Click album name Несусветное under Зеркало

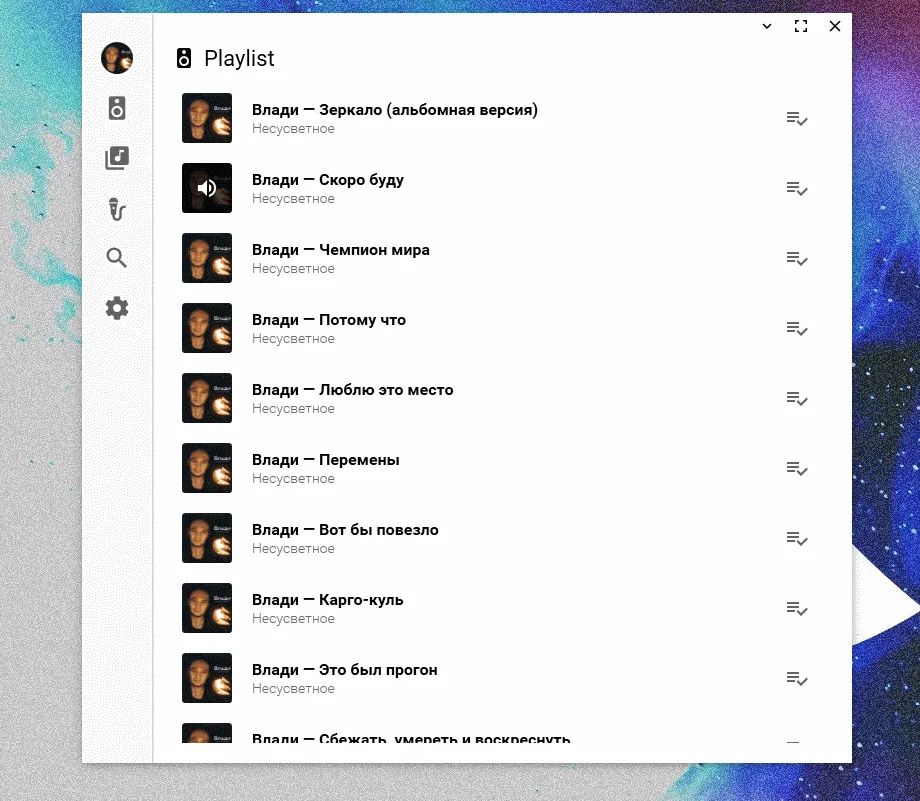(293, 129)
